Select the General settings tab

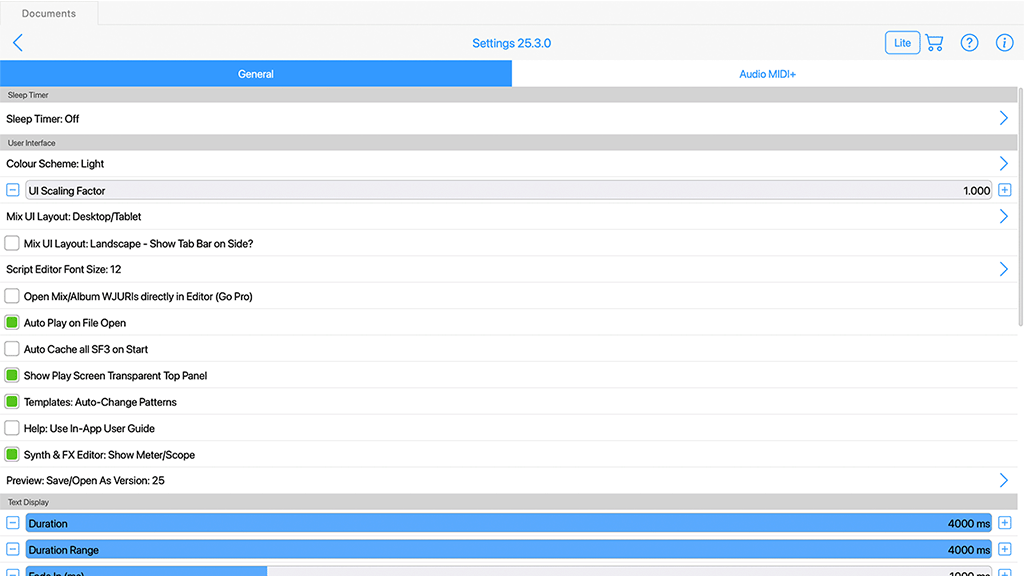(256, 74)
